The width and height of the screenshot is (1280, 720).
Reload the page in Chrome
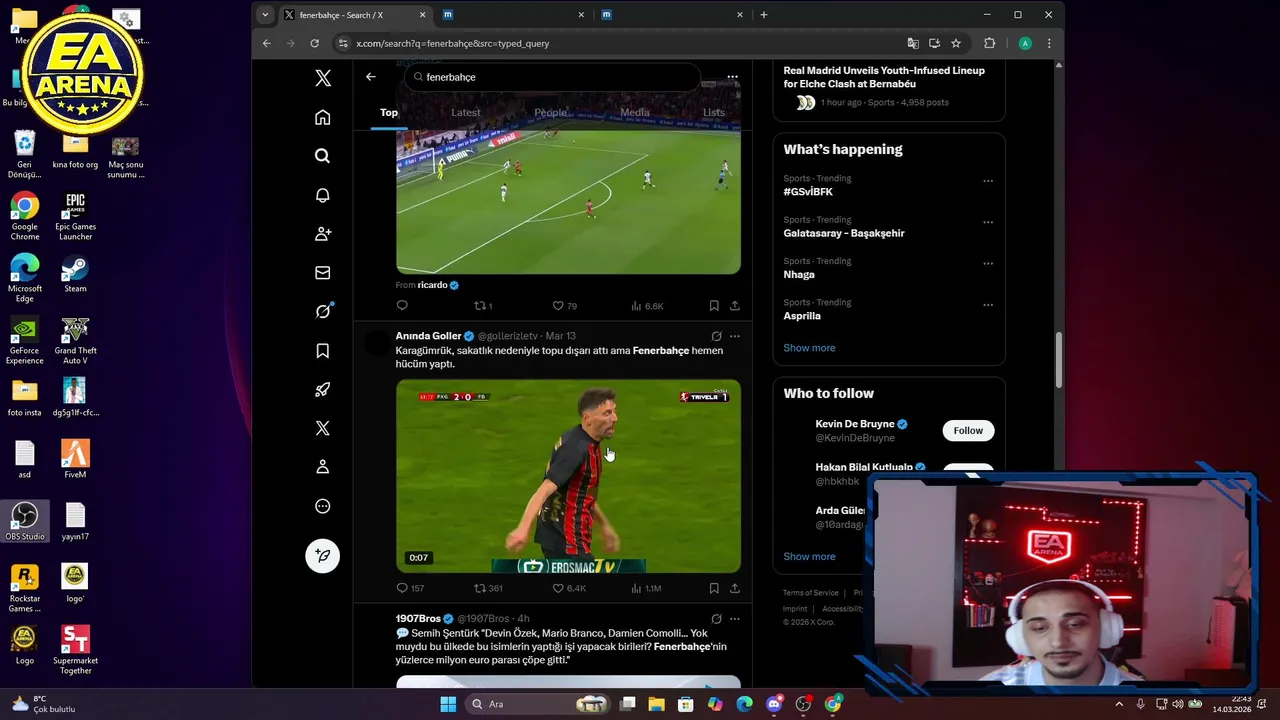[314, 43]
